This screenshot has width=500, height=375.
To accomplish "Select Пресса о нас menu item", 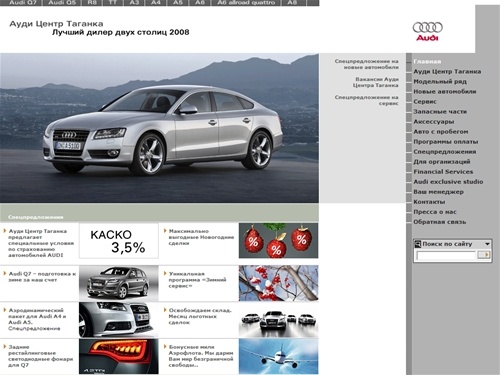I will [435, 212].
